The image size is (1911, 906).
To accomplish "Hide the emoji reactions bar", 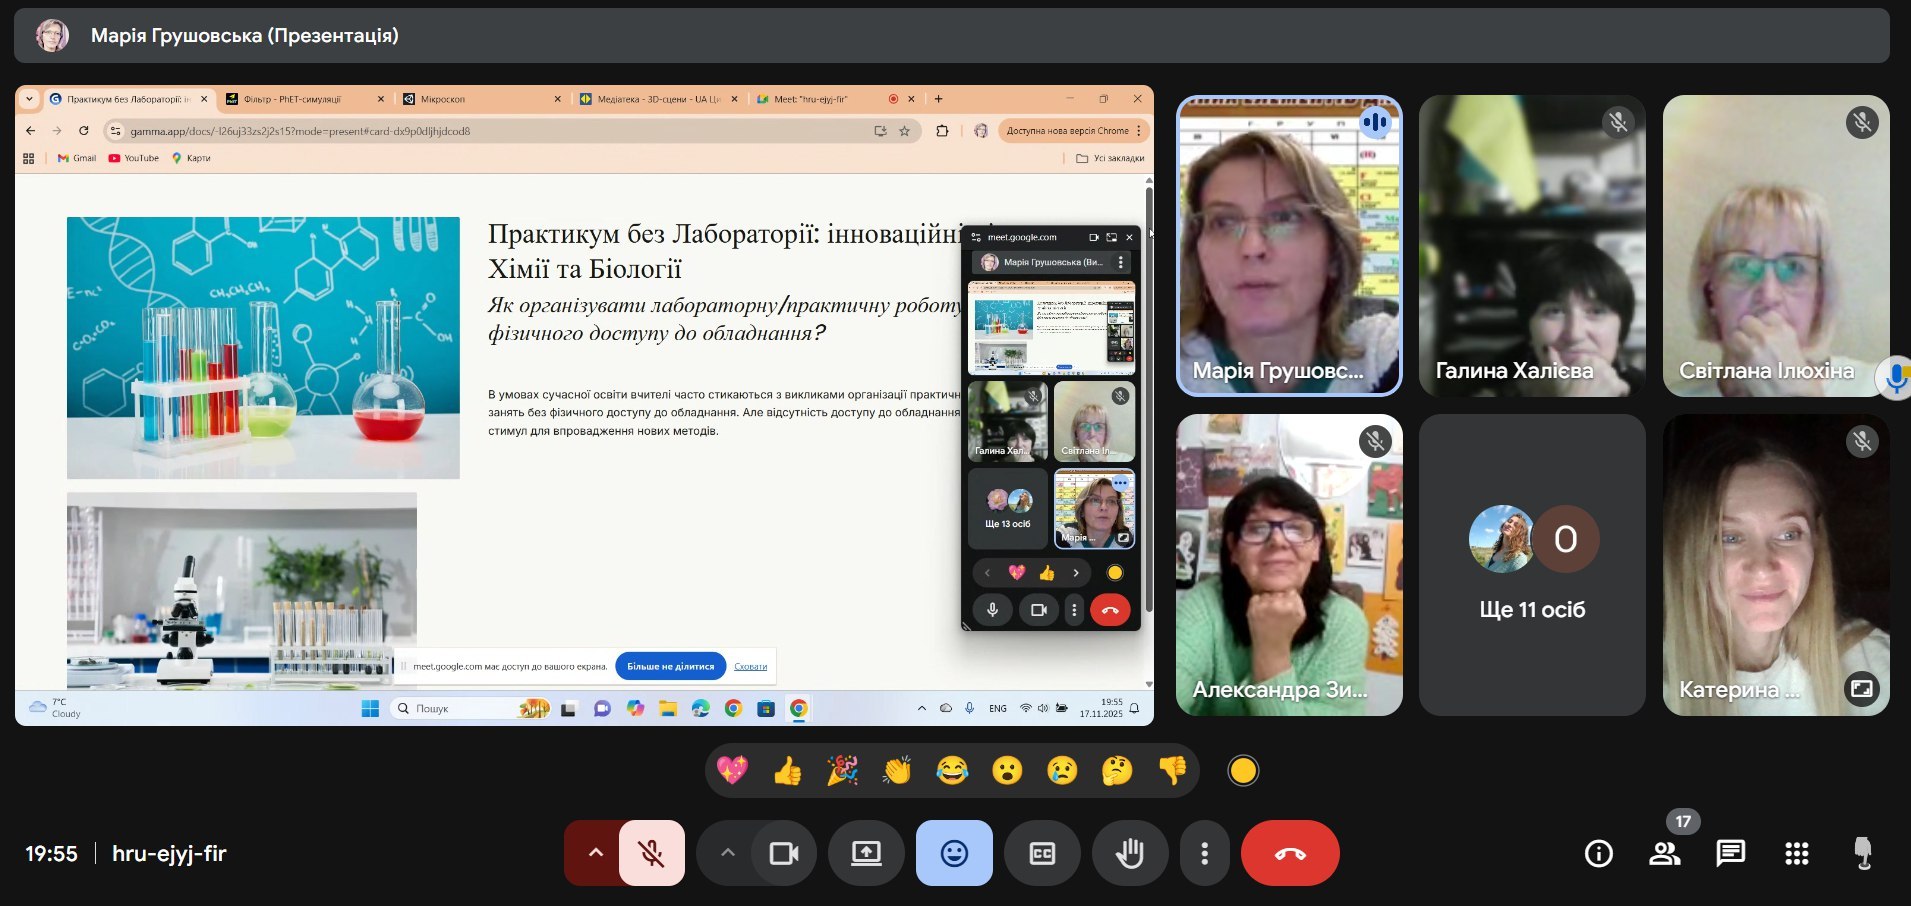I will pyautogui.click(x=954, y=853).
